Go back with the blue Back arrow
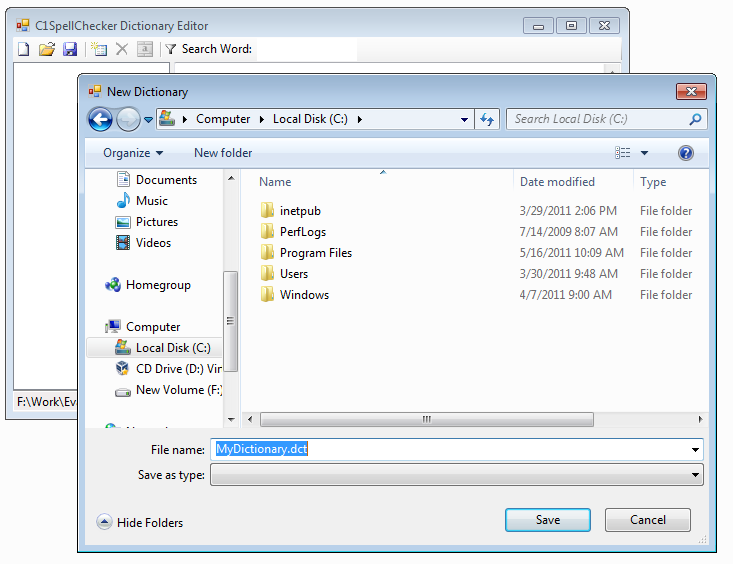Screen dimensions: 733x564 point(100,120)
